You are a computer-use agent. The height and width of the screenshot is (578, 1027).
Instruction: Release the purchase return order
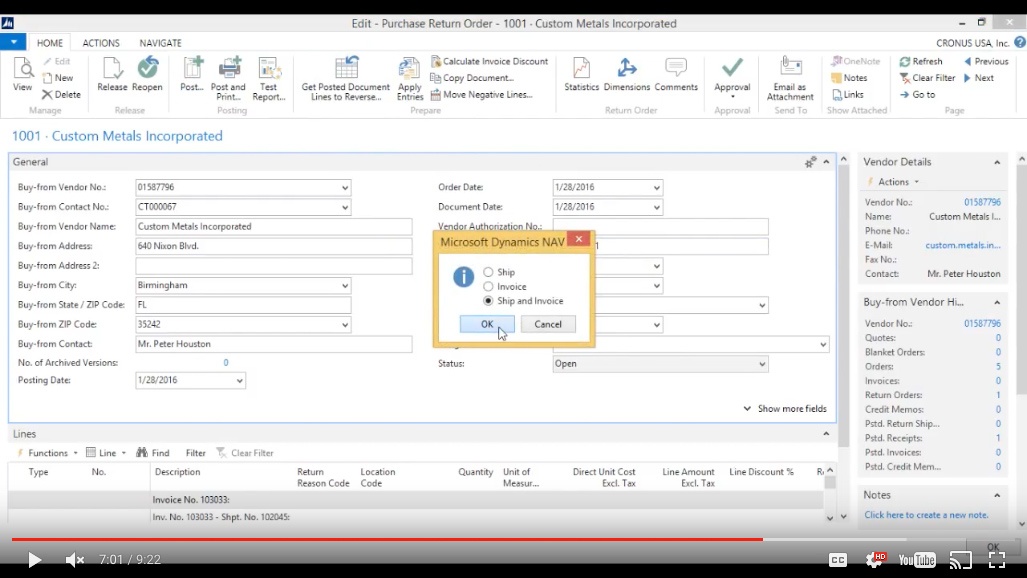(112, 75)
